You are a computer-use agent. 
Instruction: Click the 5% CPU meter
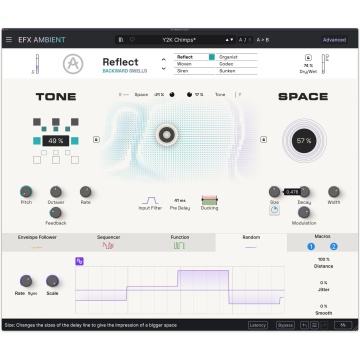pos(343,325)
